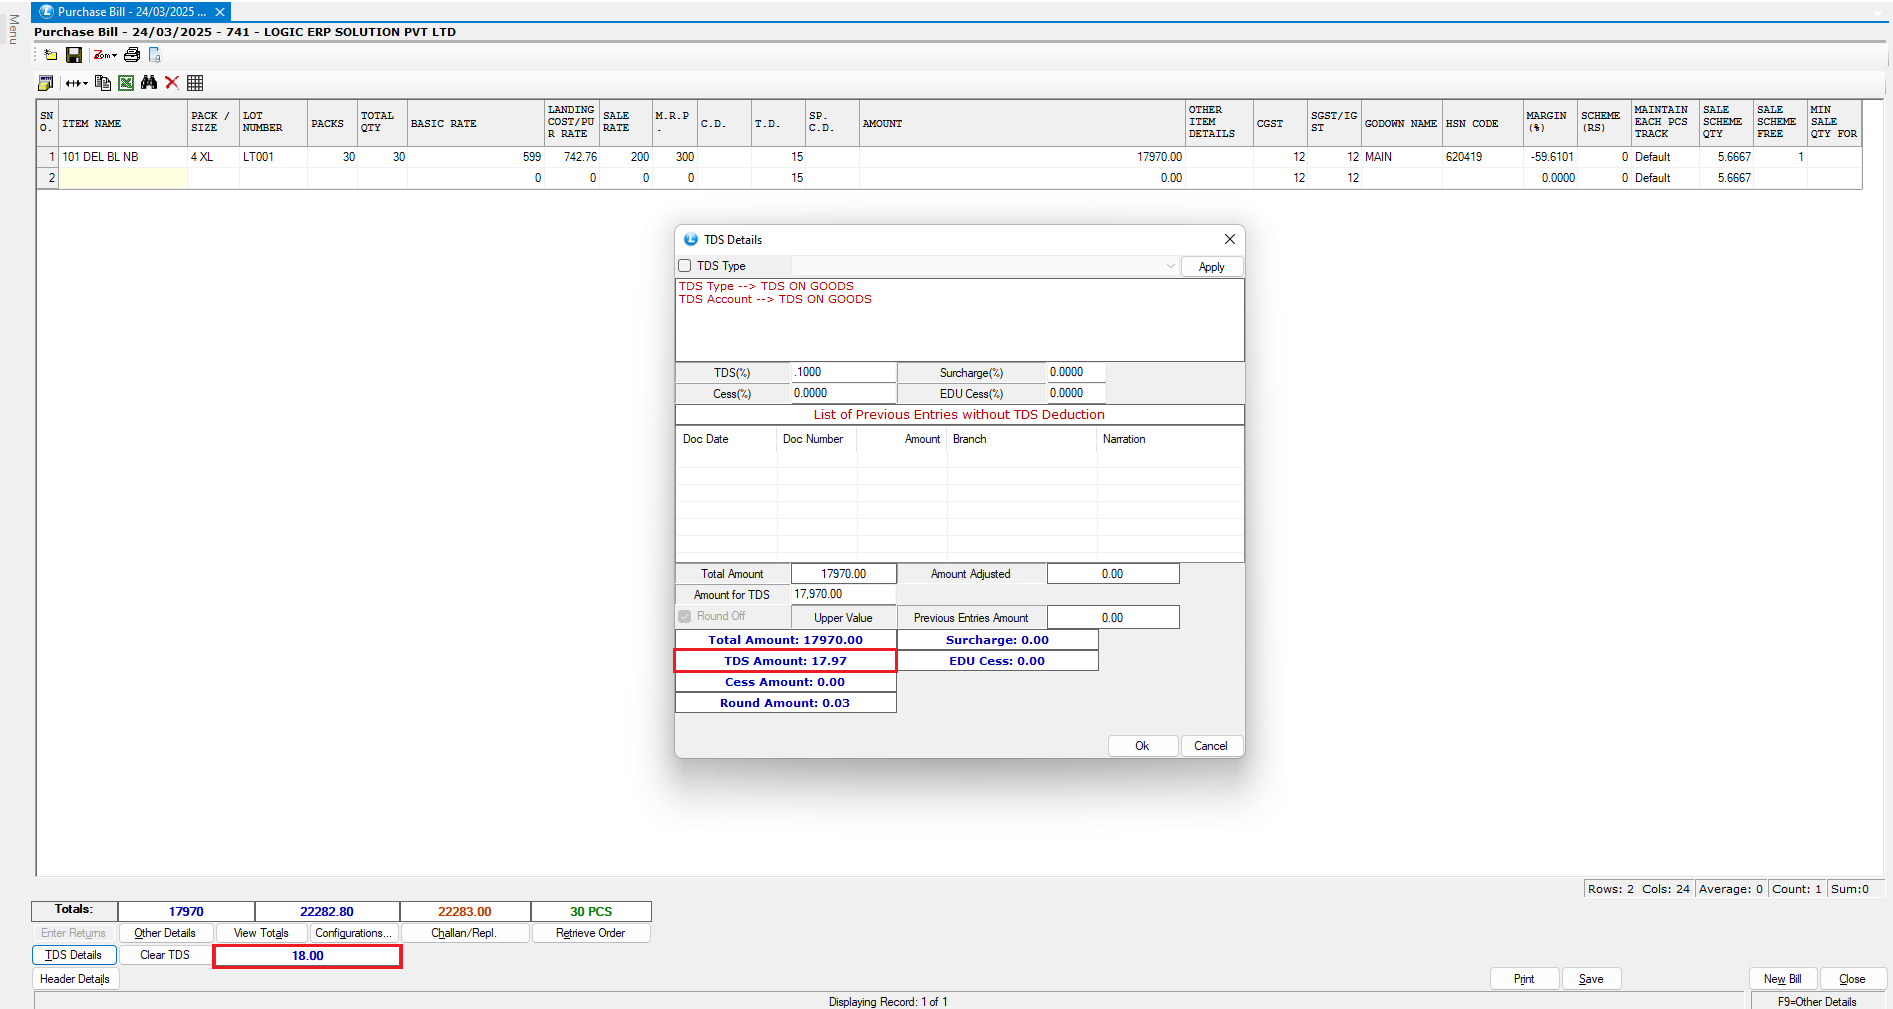Click the red X delete icon
1893x1009 pixels.
coord(172,83)
